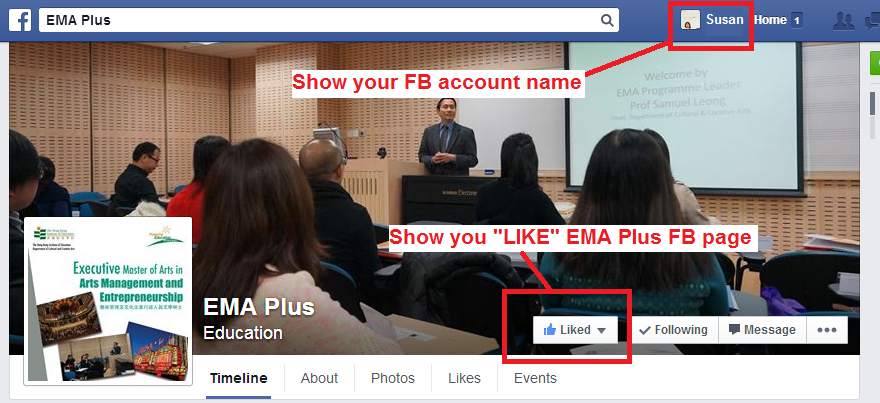The image size is (880, 403).
Task: Click Susan's profile picture thumbnail
Action: pos(690,20)
